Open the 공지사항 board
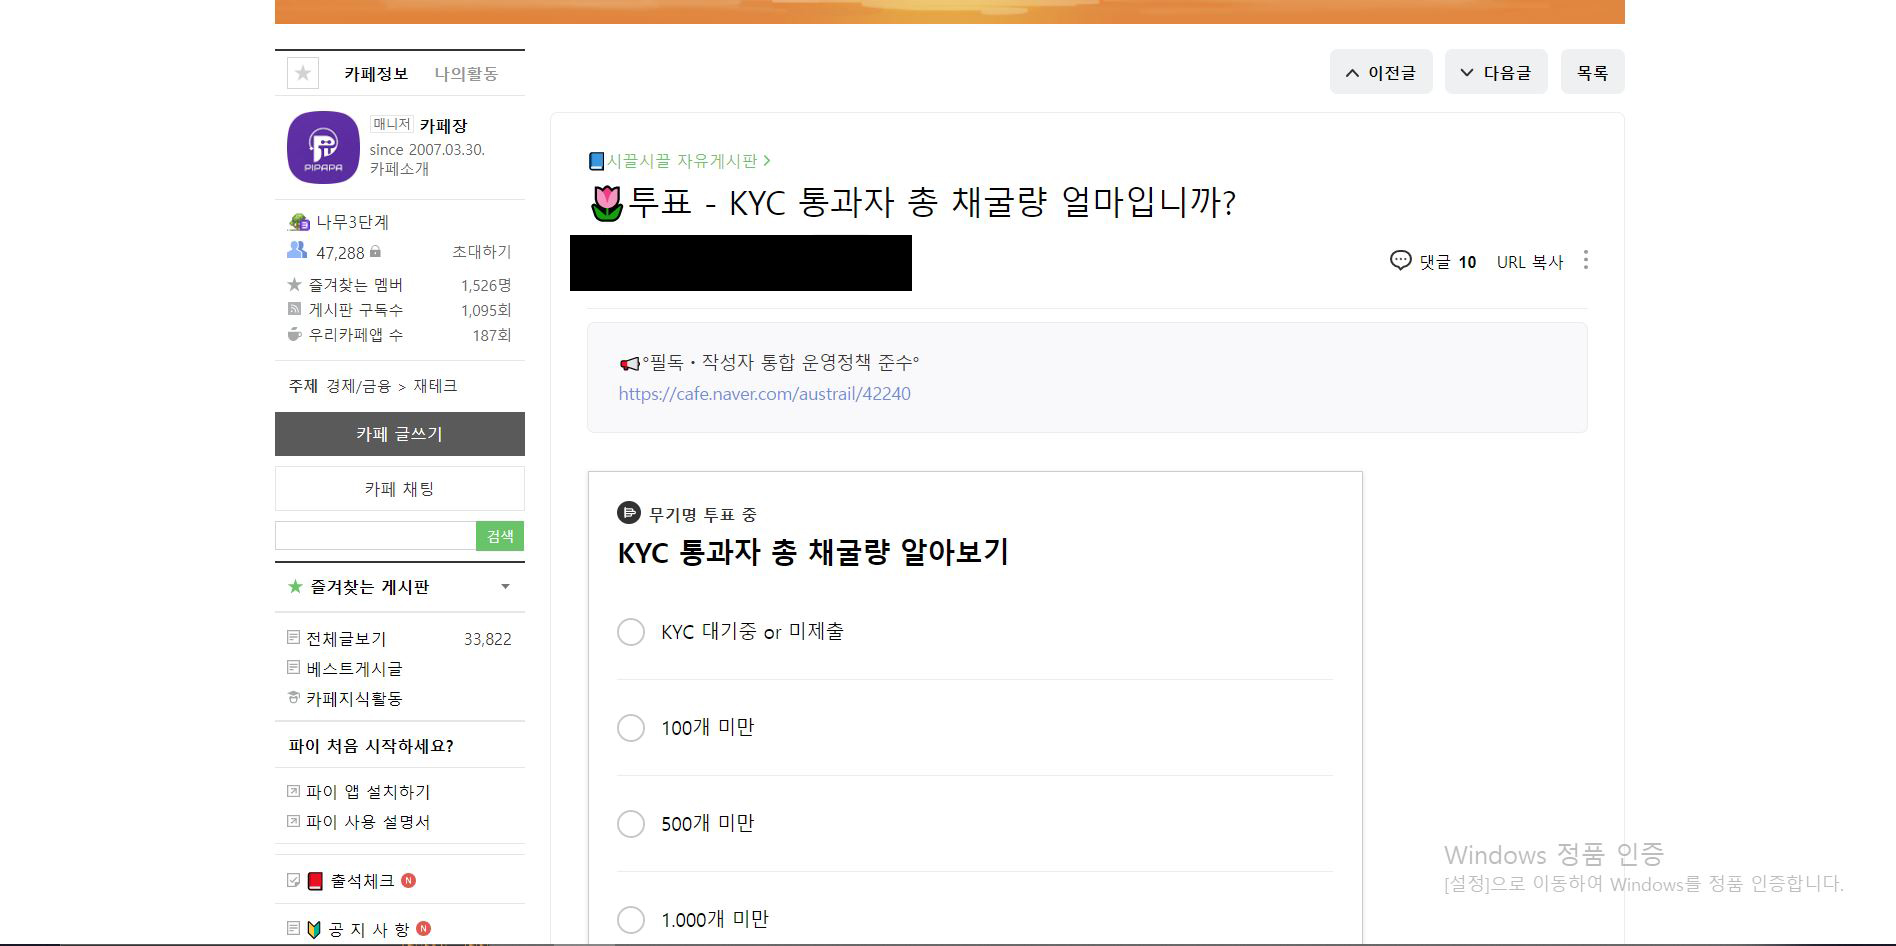The width and height of the screenshot is (1896, 946). pyautogui.click(x=369, y=930)
